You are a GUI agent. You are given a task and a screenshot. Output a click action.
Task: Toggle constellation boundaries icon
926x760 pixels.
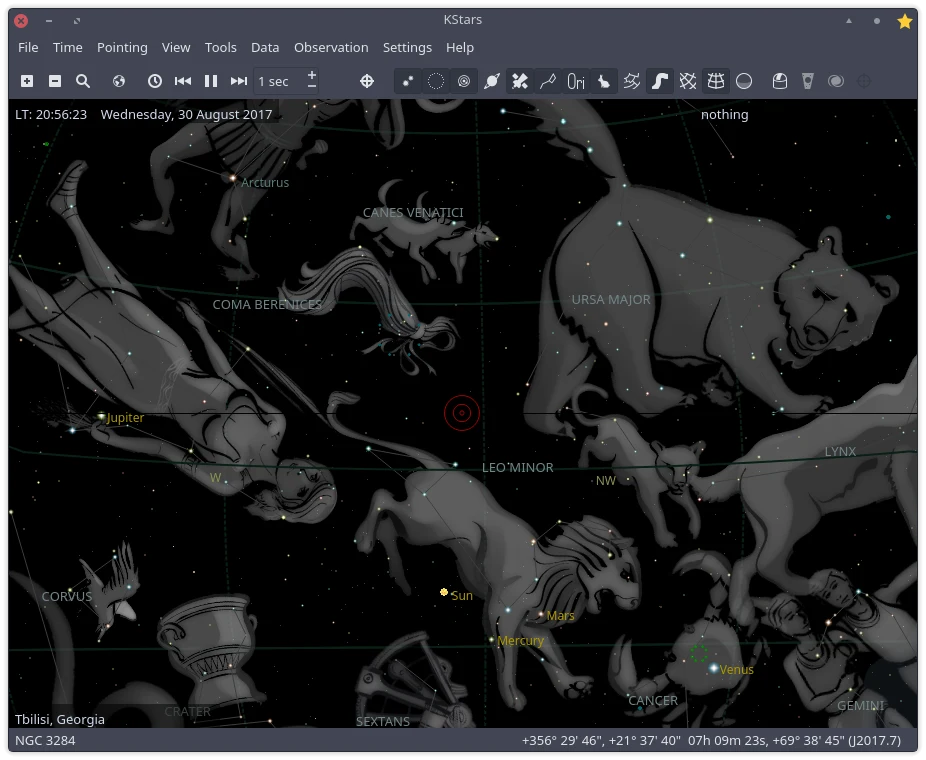pos(632,81)
